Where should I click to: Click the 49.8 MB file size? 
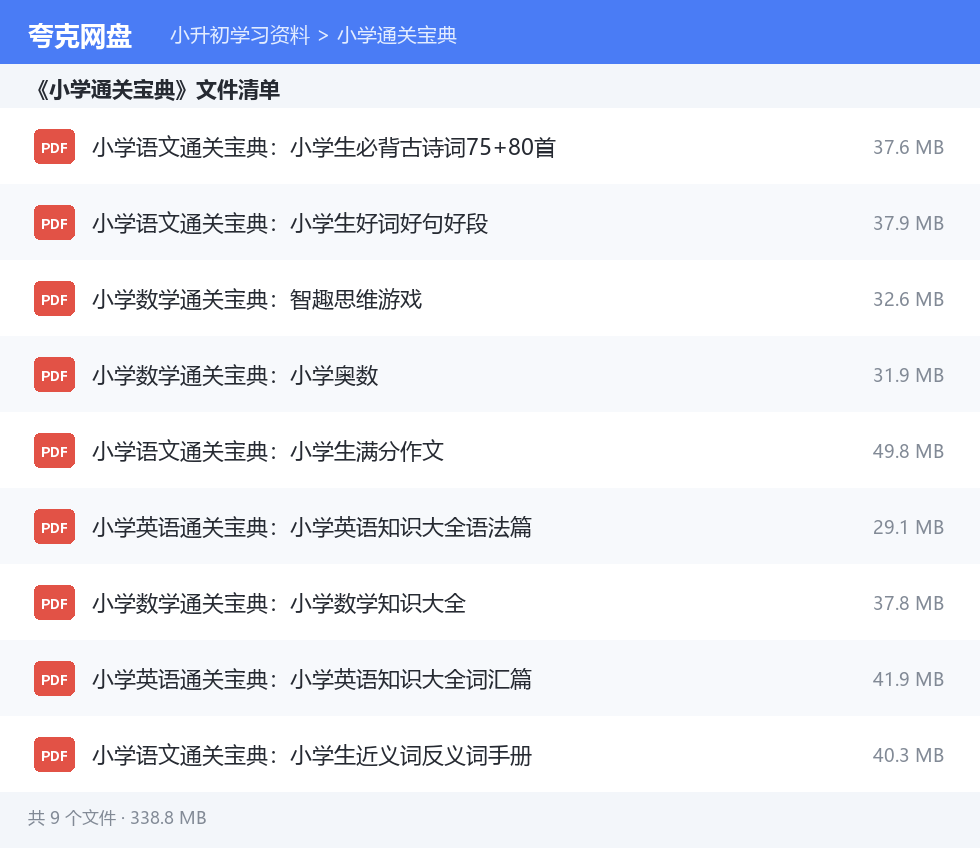(908, 452)
